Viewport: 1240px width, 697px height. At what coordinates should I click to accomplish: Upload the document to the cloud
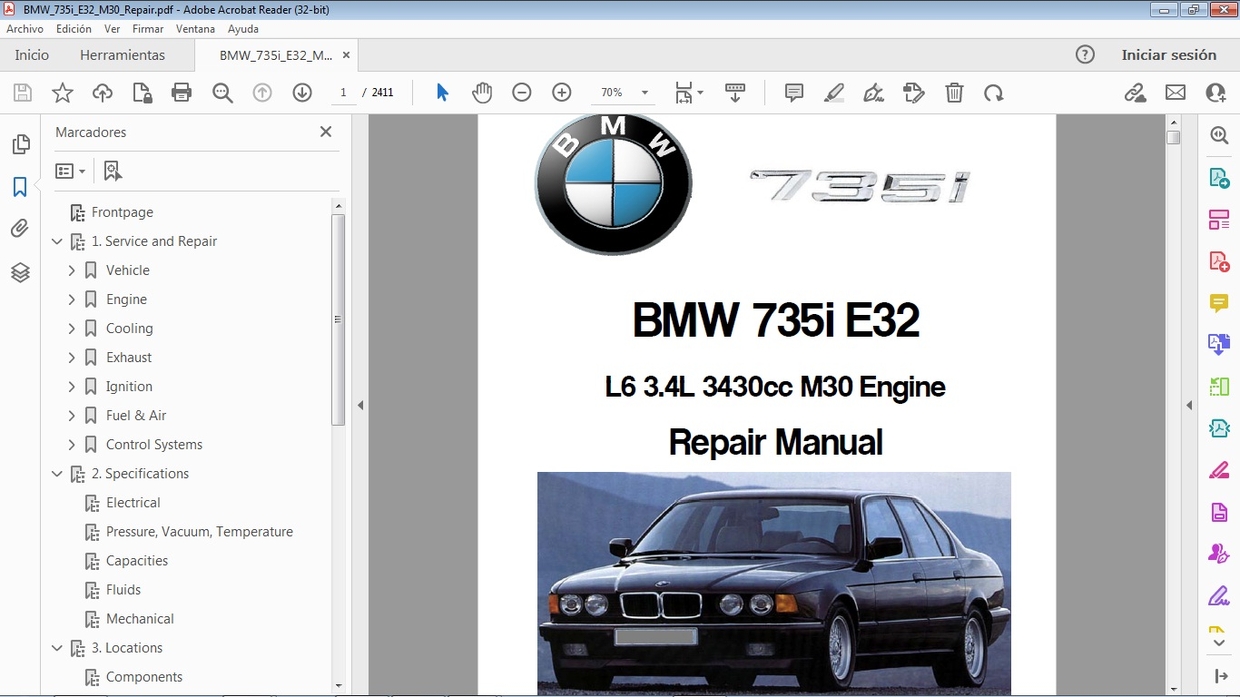pyautogui.click(x=102, y=93)
